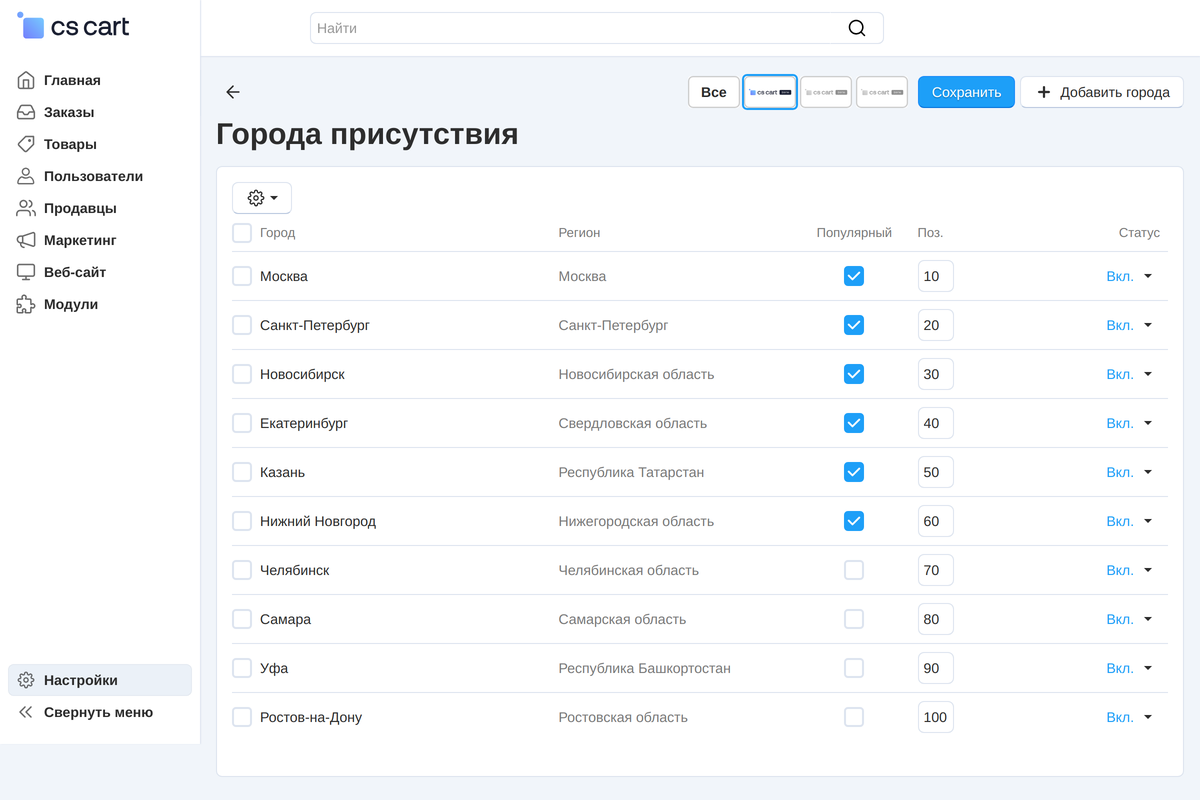
Task: Show all storefronts with Все button
Action: click(714, 92)
